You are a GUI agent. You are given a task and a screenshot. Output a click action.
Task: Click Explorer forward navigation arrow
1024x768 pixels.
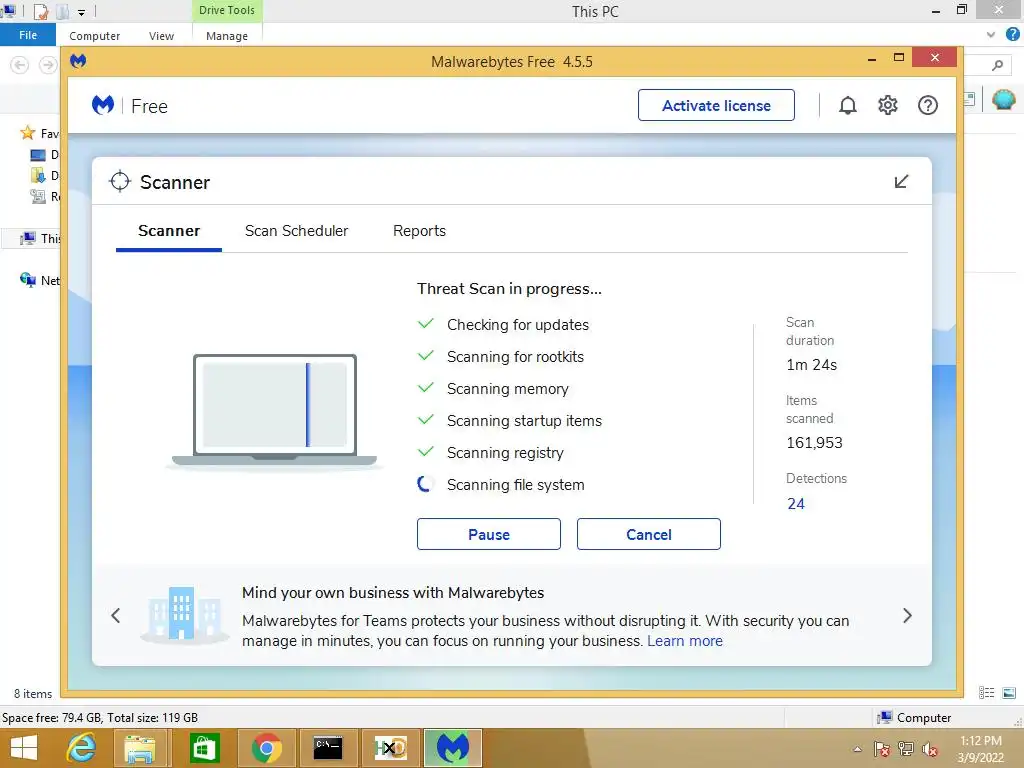tap(48, 65)
